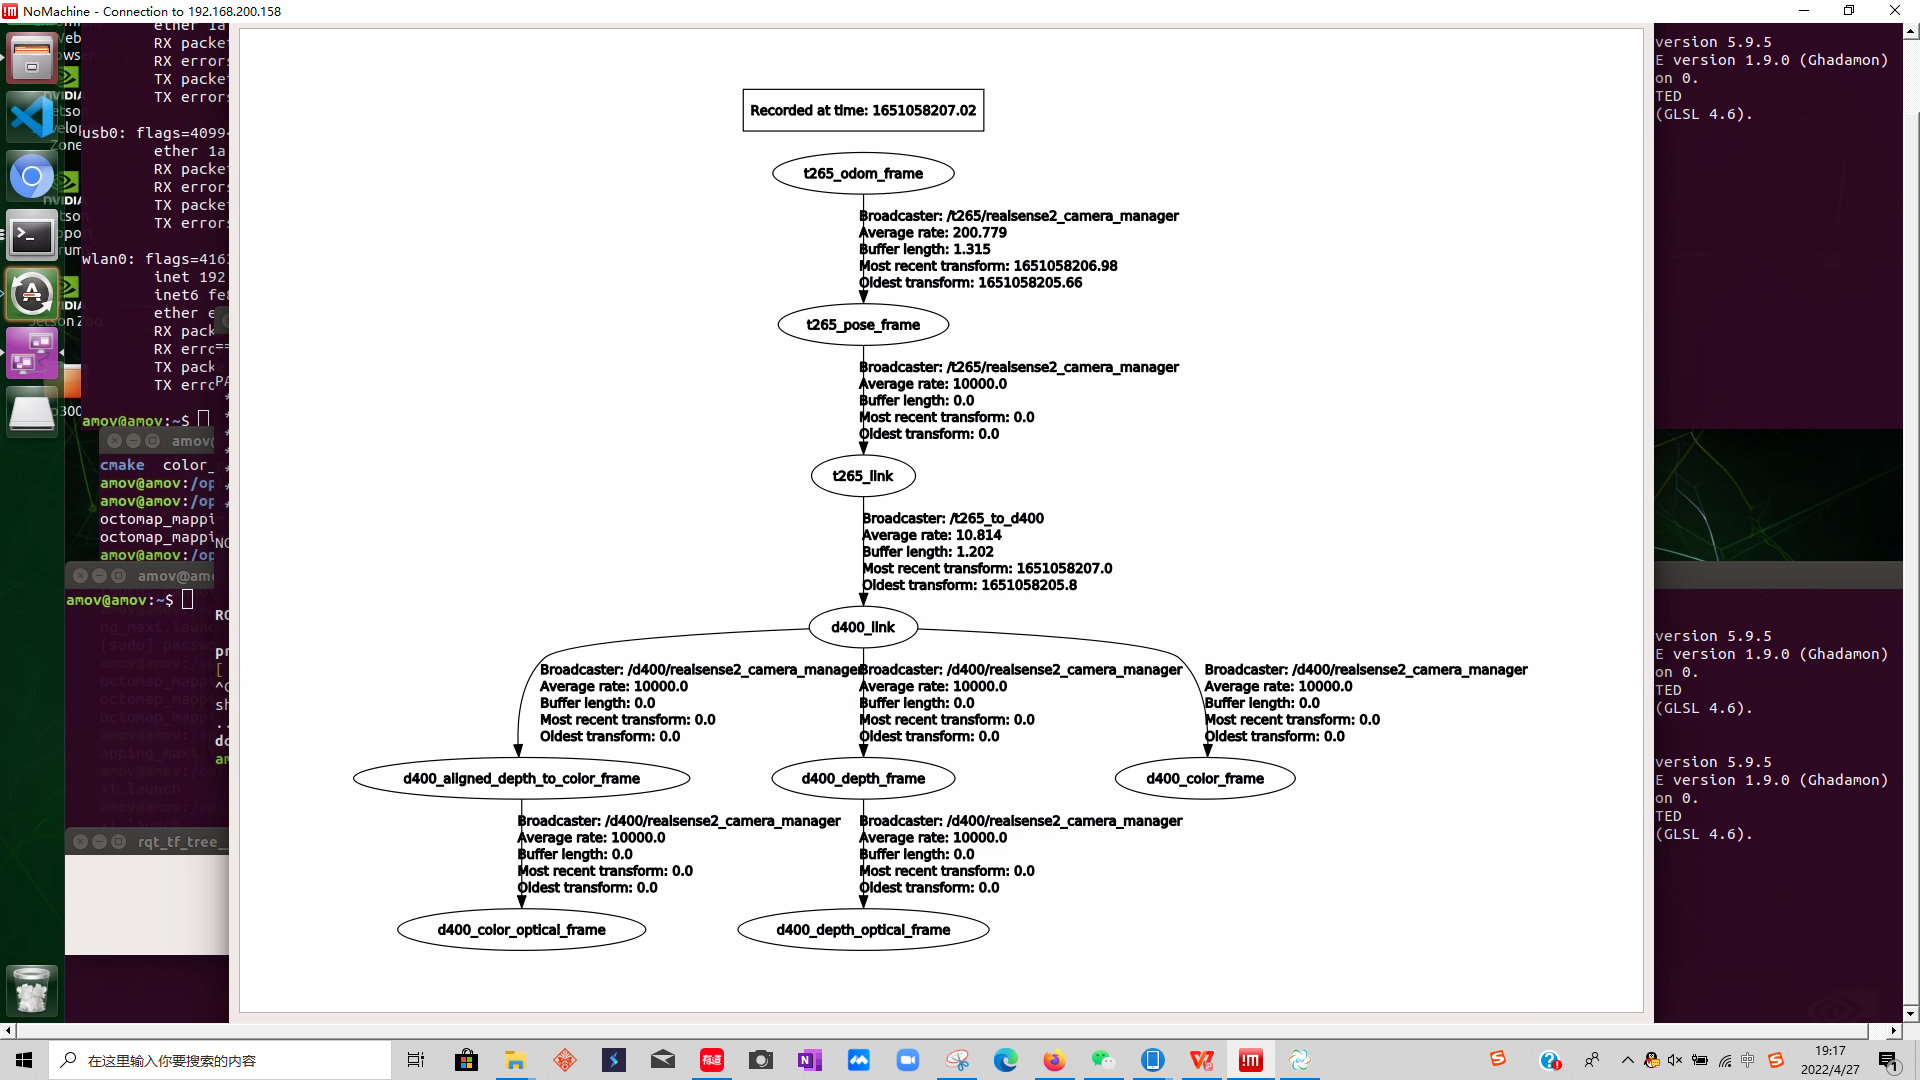Click 'Average rate: 200.779' text
The height and width of the screenshot is (1080, 1920).
(x=933, y=232)
